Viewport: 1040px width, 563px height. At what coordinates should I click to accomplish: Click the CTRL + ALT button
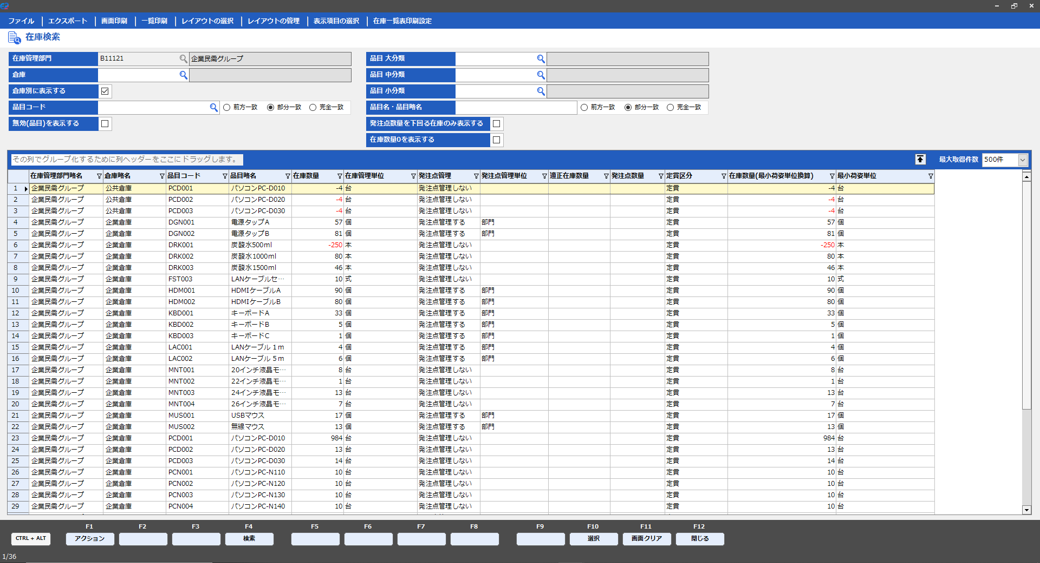pos(31,538)
